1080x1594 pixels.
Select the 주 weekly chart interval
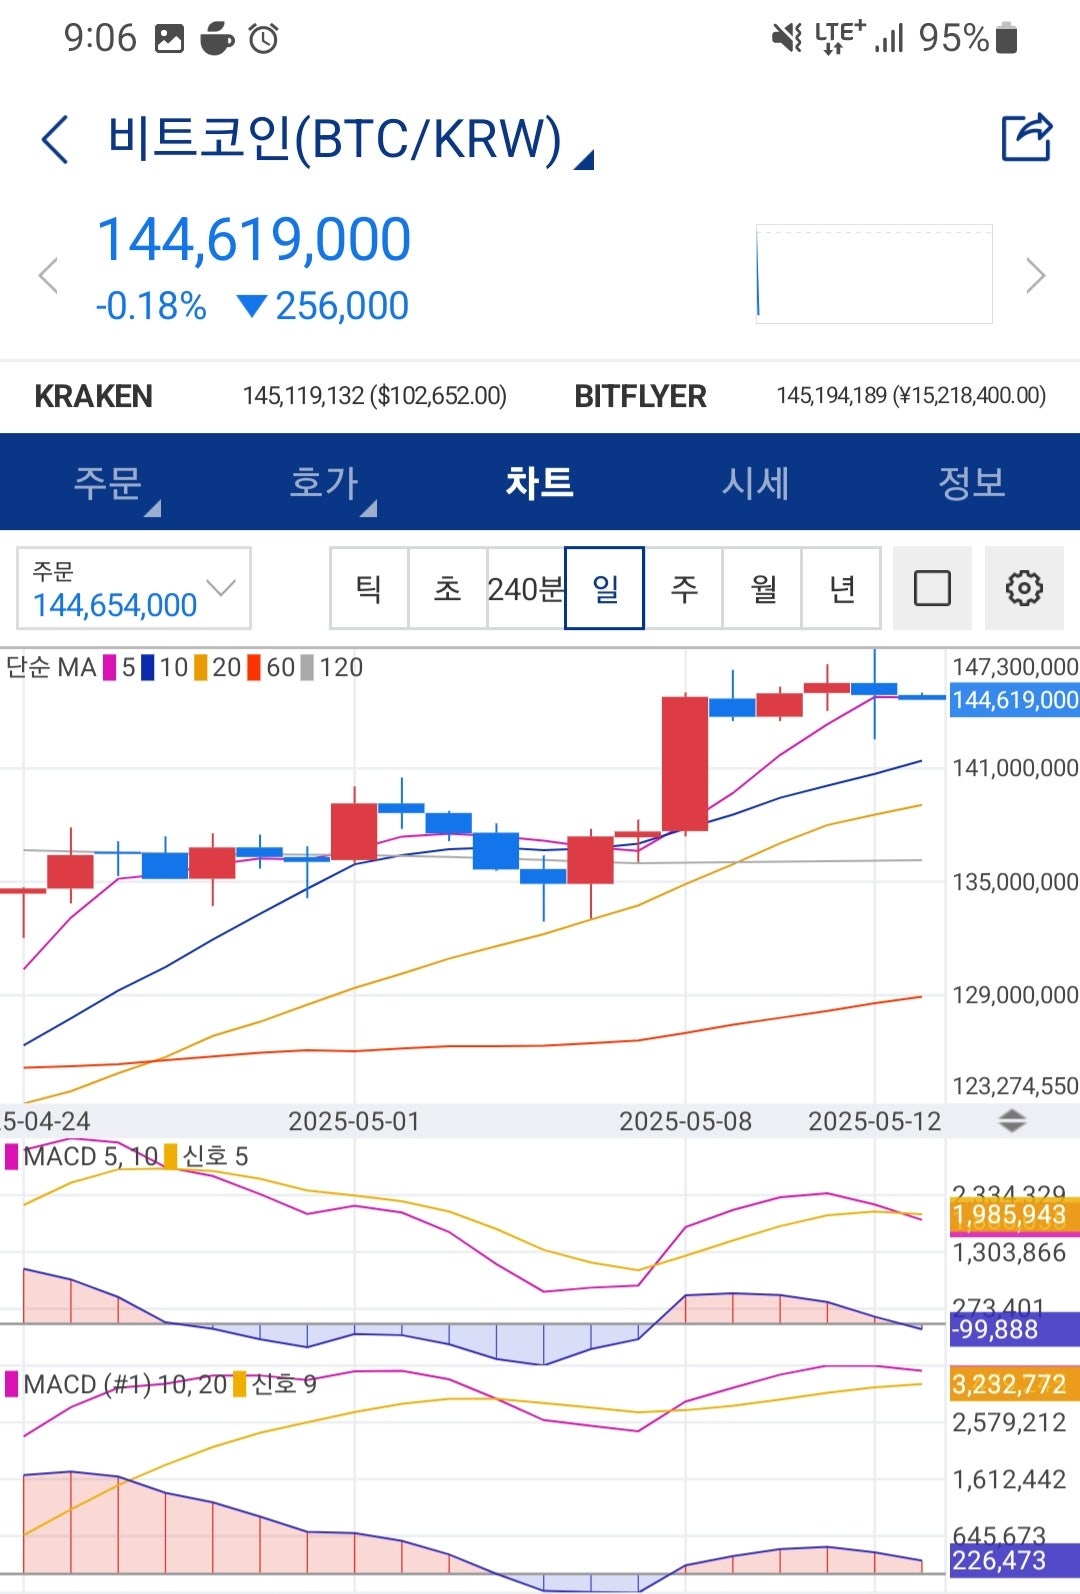pos(684,588)
